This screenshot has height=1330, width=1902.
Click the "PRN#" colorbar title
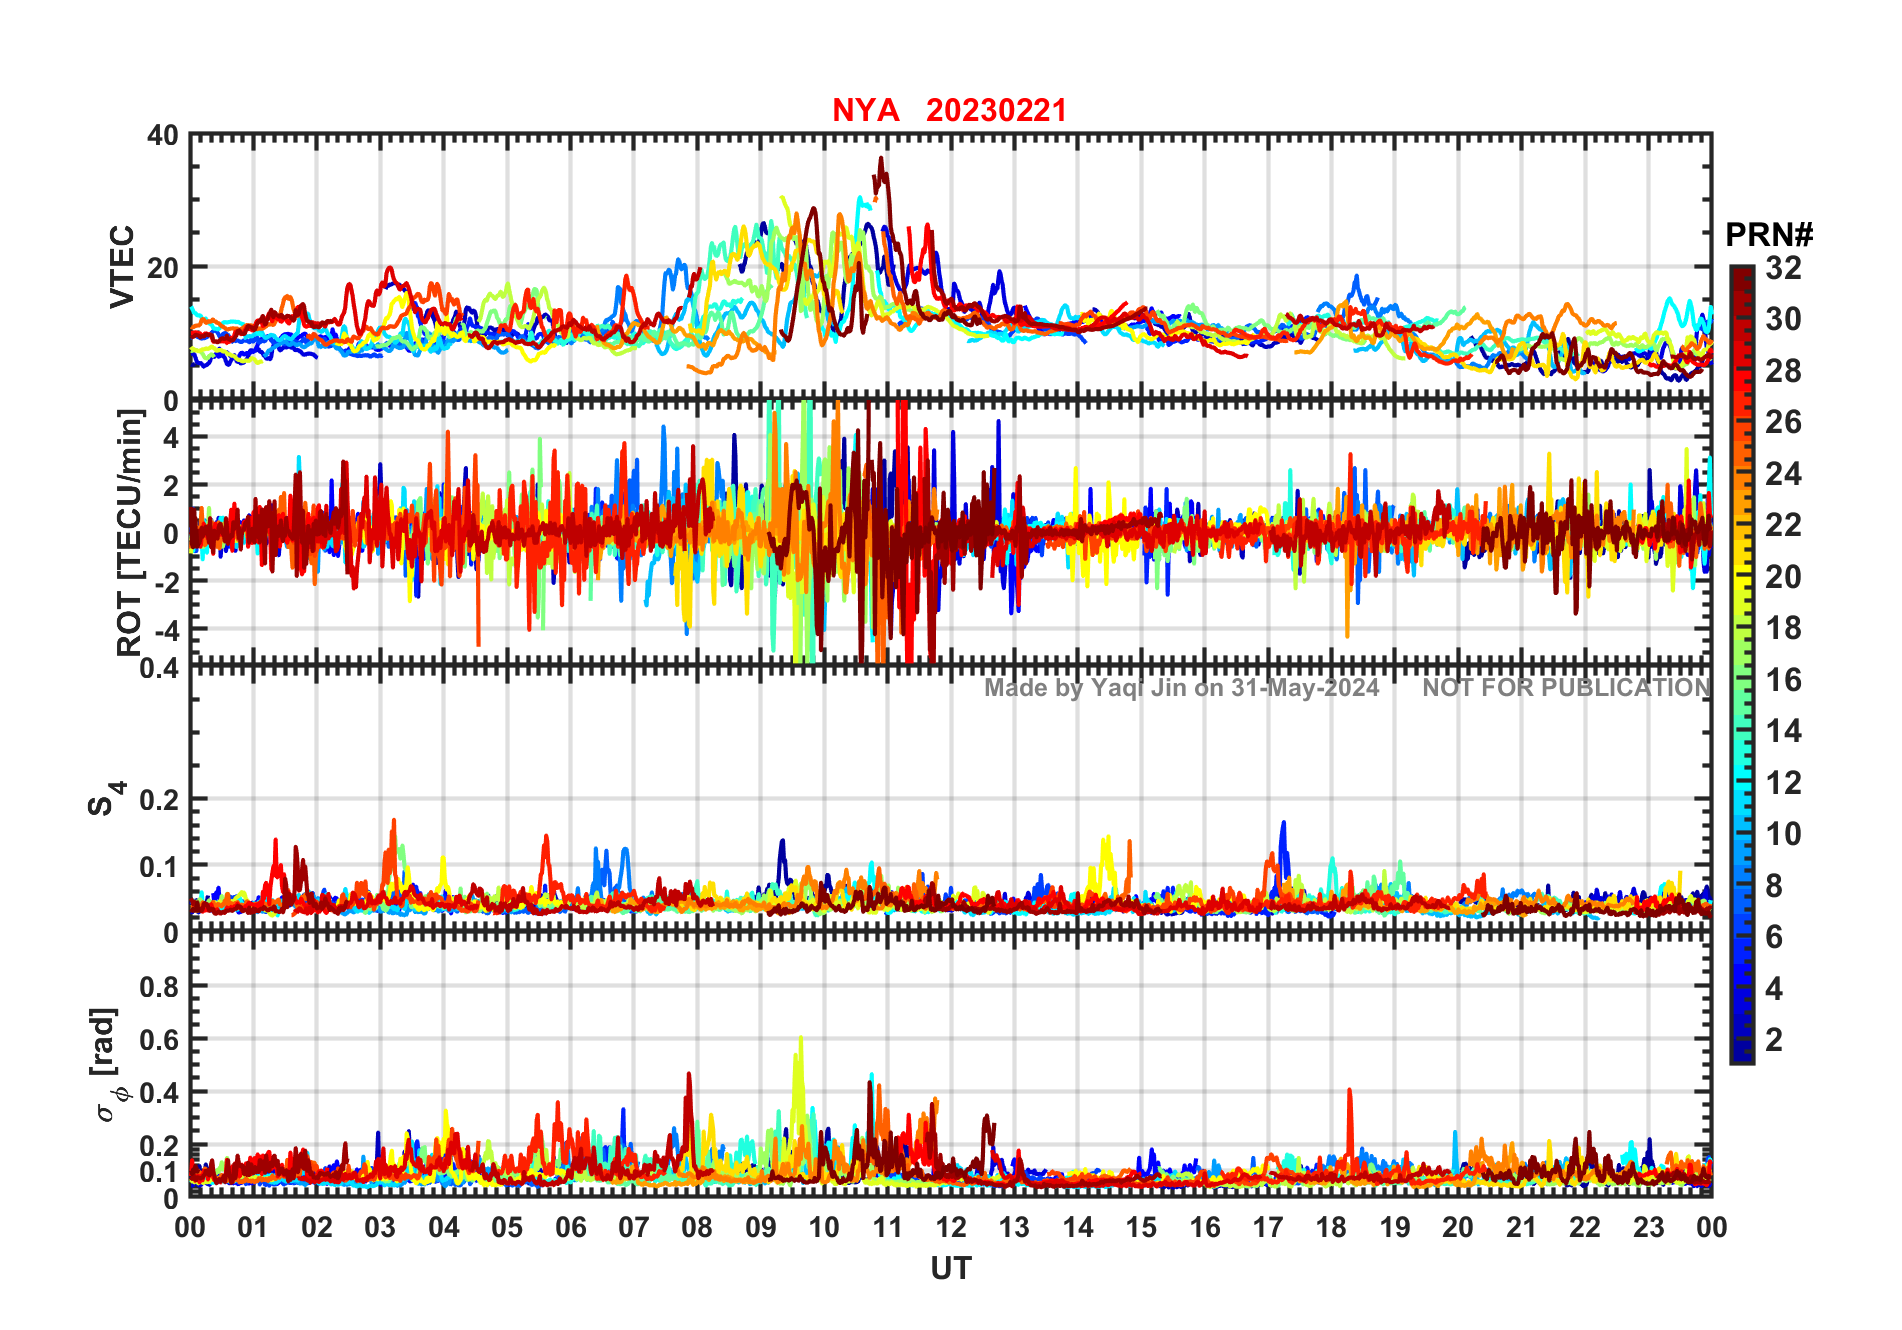(x=1769, y=235)
